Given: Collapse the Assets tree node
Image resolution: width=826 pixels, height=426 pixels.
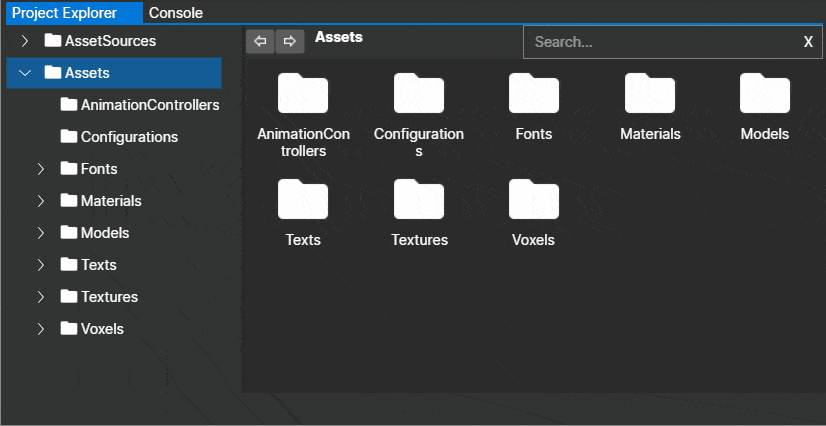Looking at the screenshot, I should [25, 73].
